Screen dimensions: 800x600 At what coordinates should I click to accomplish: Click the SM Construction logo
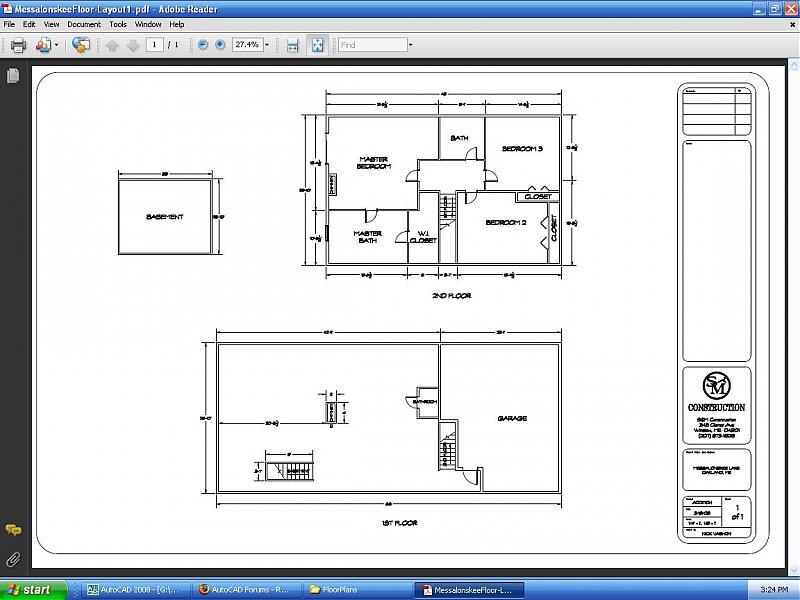(x=716, y=386)
